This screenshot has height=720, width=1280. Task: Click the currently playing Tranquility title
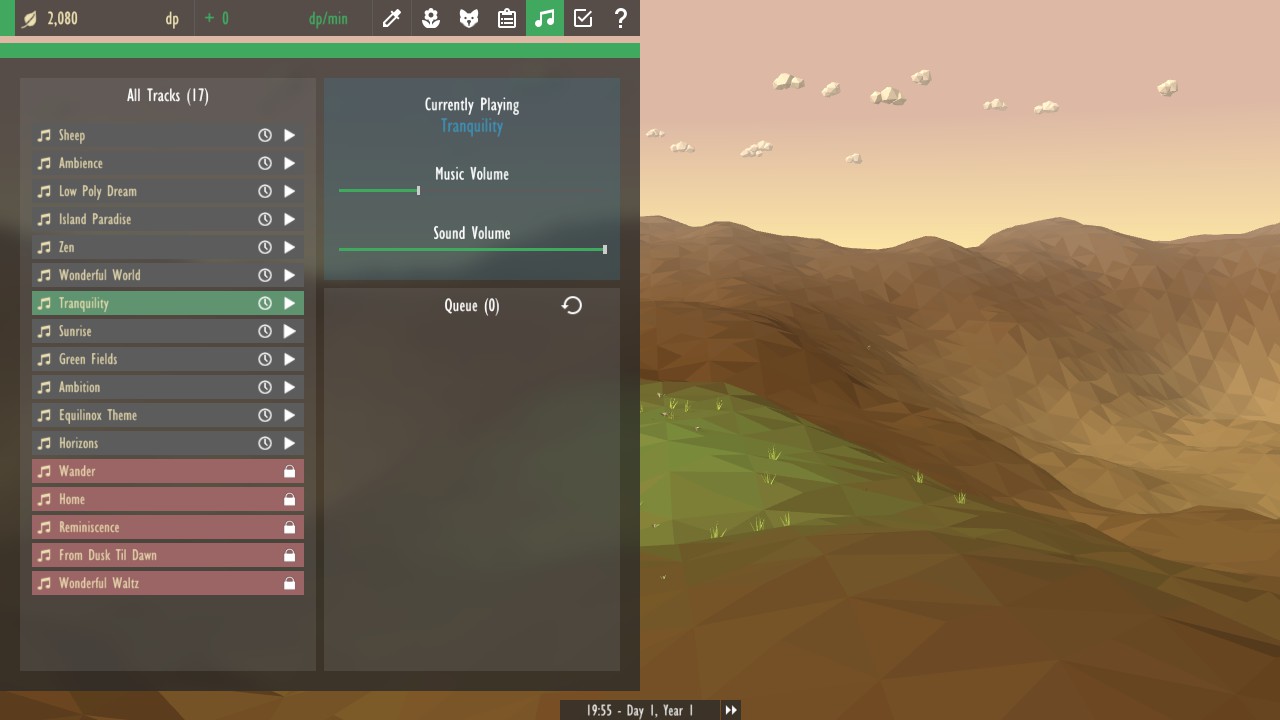pos(472,126)
